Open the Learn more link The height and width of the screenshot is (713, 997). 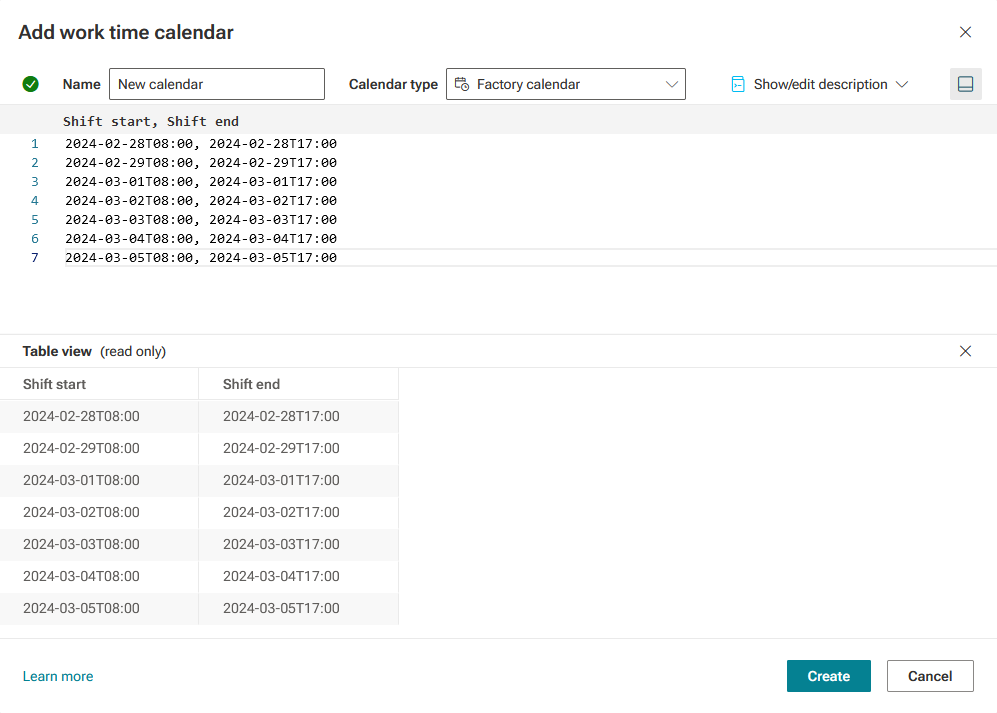[58, 676]
